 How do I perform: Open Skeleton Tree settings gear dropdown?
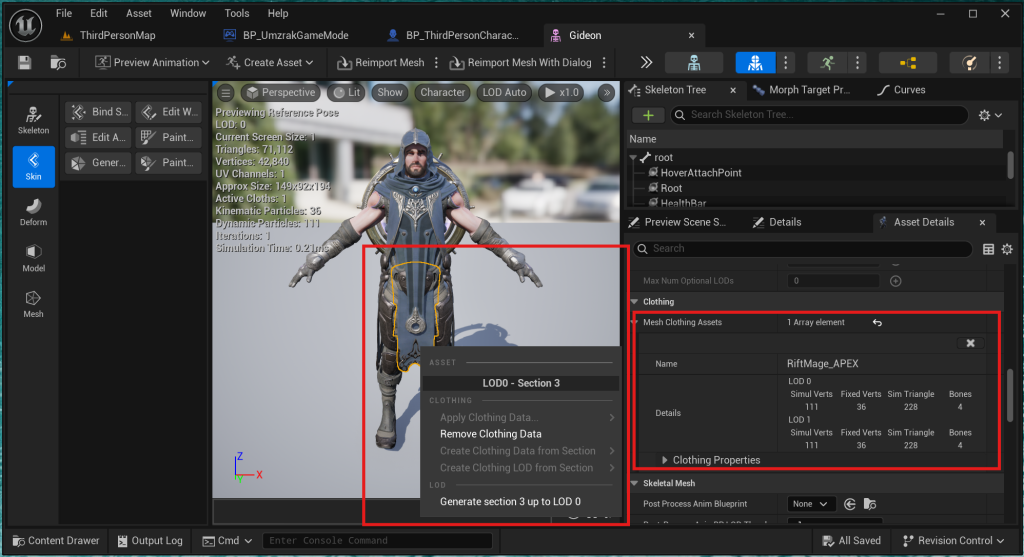coord(989,115)
